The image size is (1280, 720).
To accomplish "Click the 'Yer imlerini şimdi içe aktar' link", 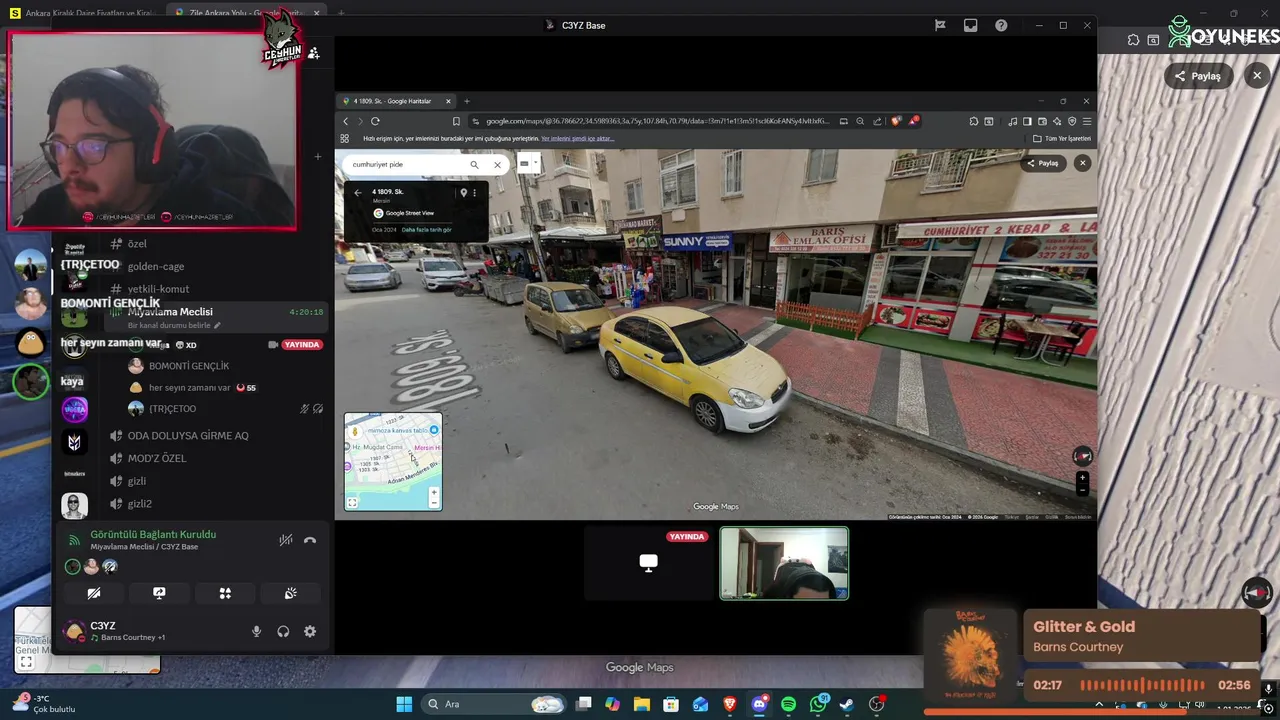I will [x=577, y=138].
